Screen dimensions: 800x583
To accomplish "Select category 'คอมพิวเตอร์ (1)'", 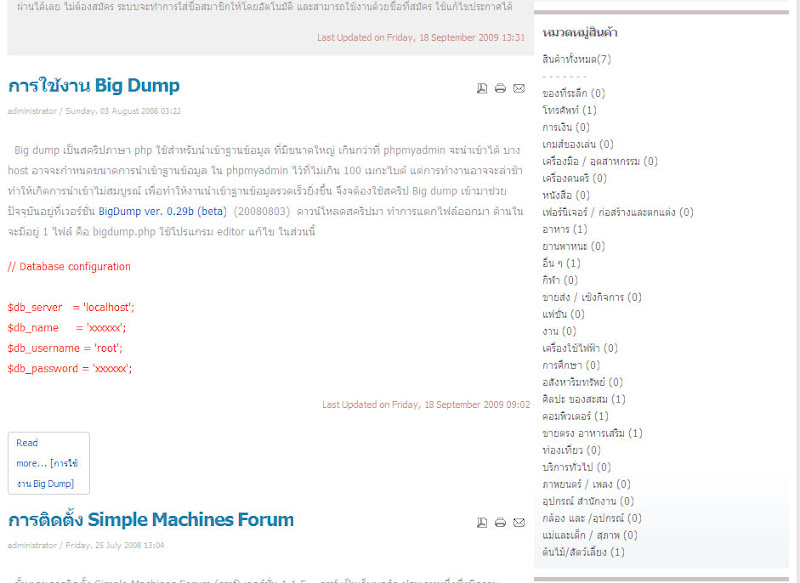I will point(576,416).
